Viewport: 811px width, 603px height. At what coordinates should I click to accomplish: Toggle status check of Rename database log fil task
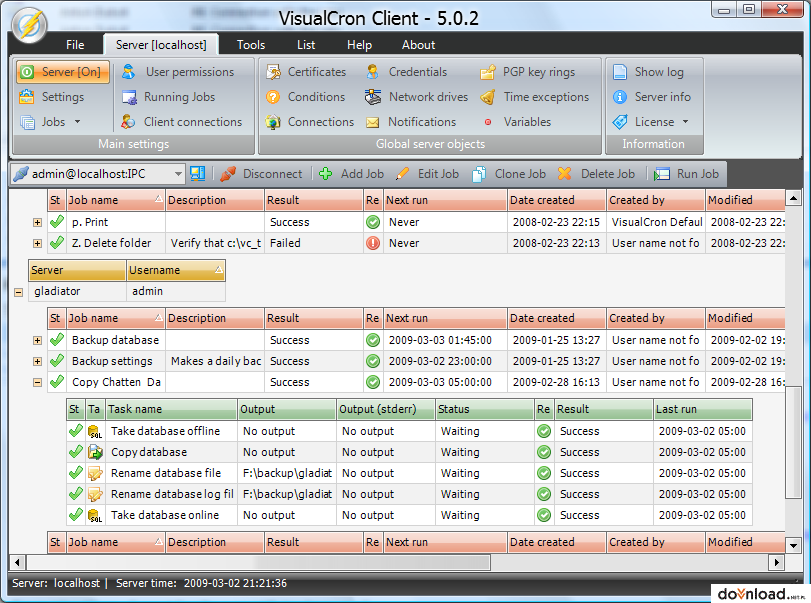click(76, 494)
